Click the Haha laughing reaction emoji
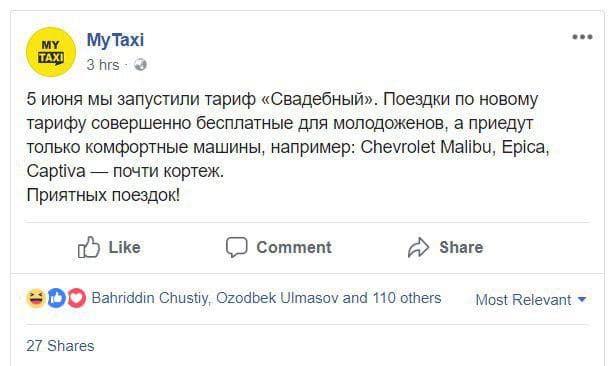This screenshot has width=613, height=366. (x=36, y=298)
